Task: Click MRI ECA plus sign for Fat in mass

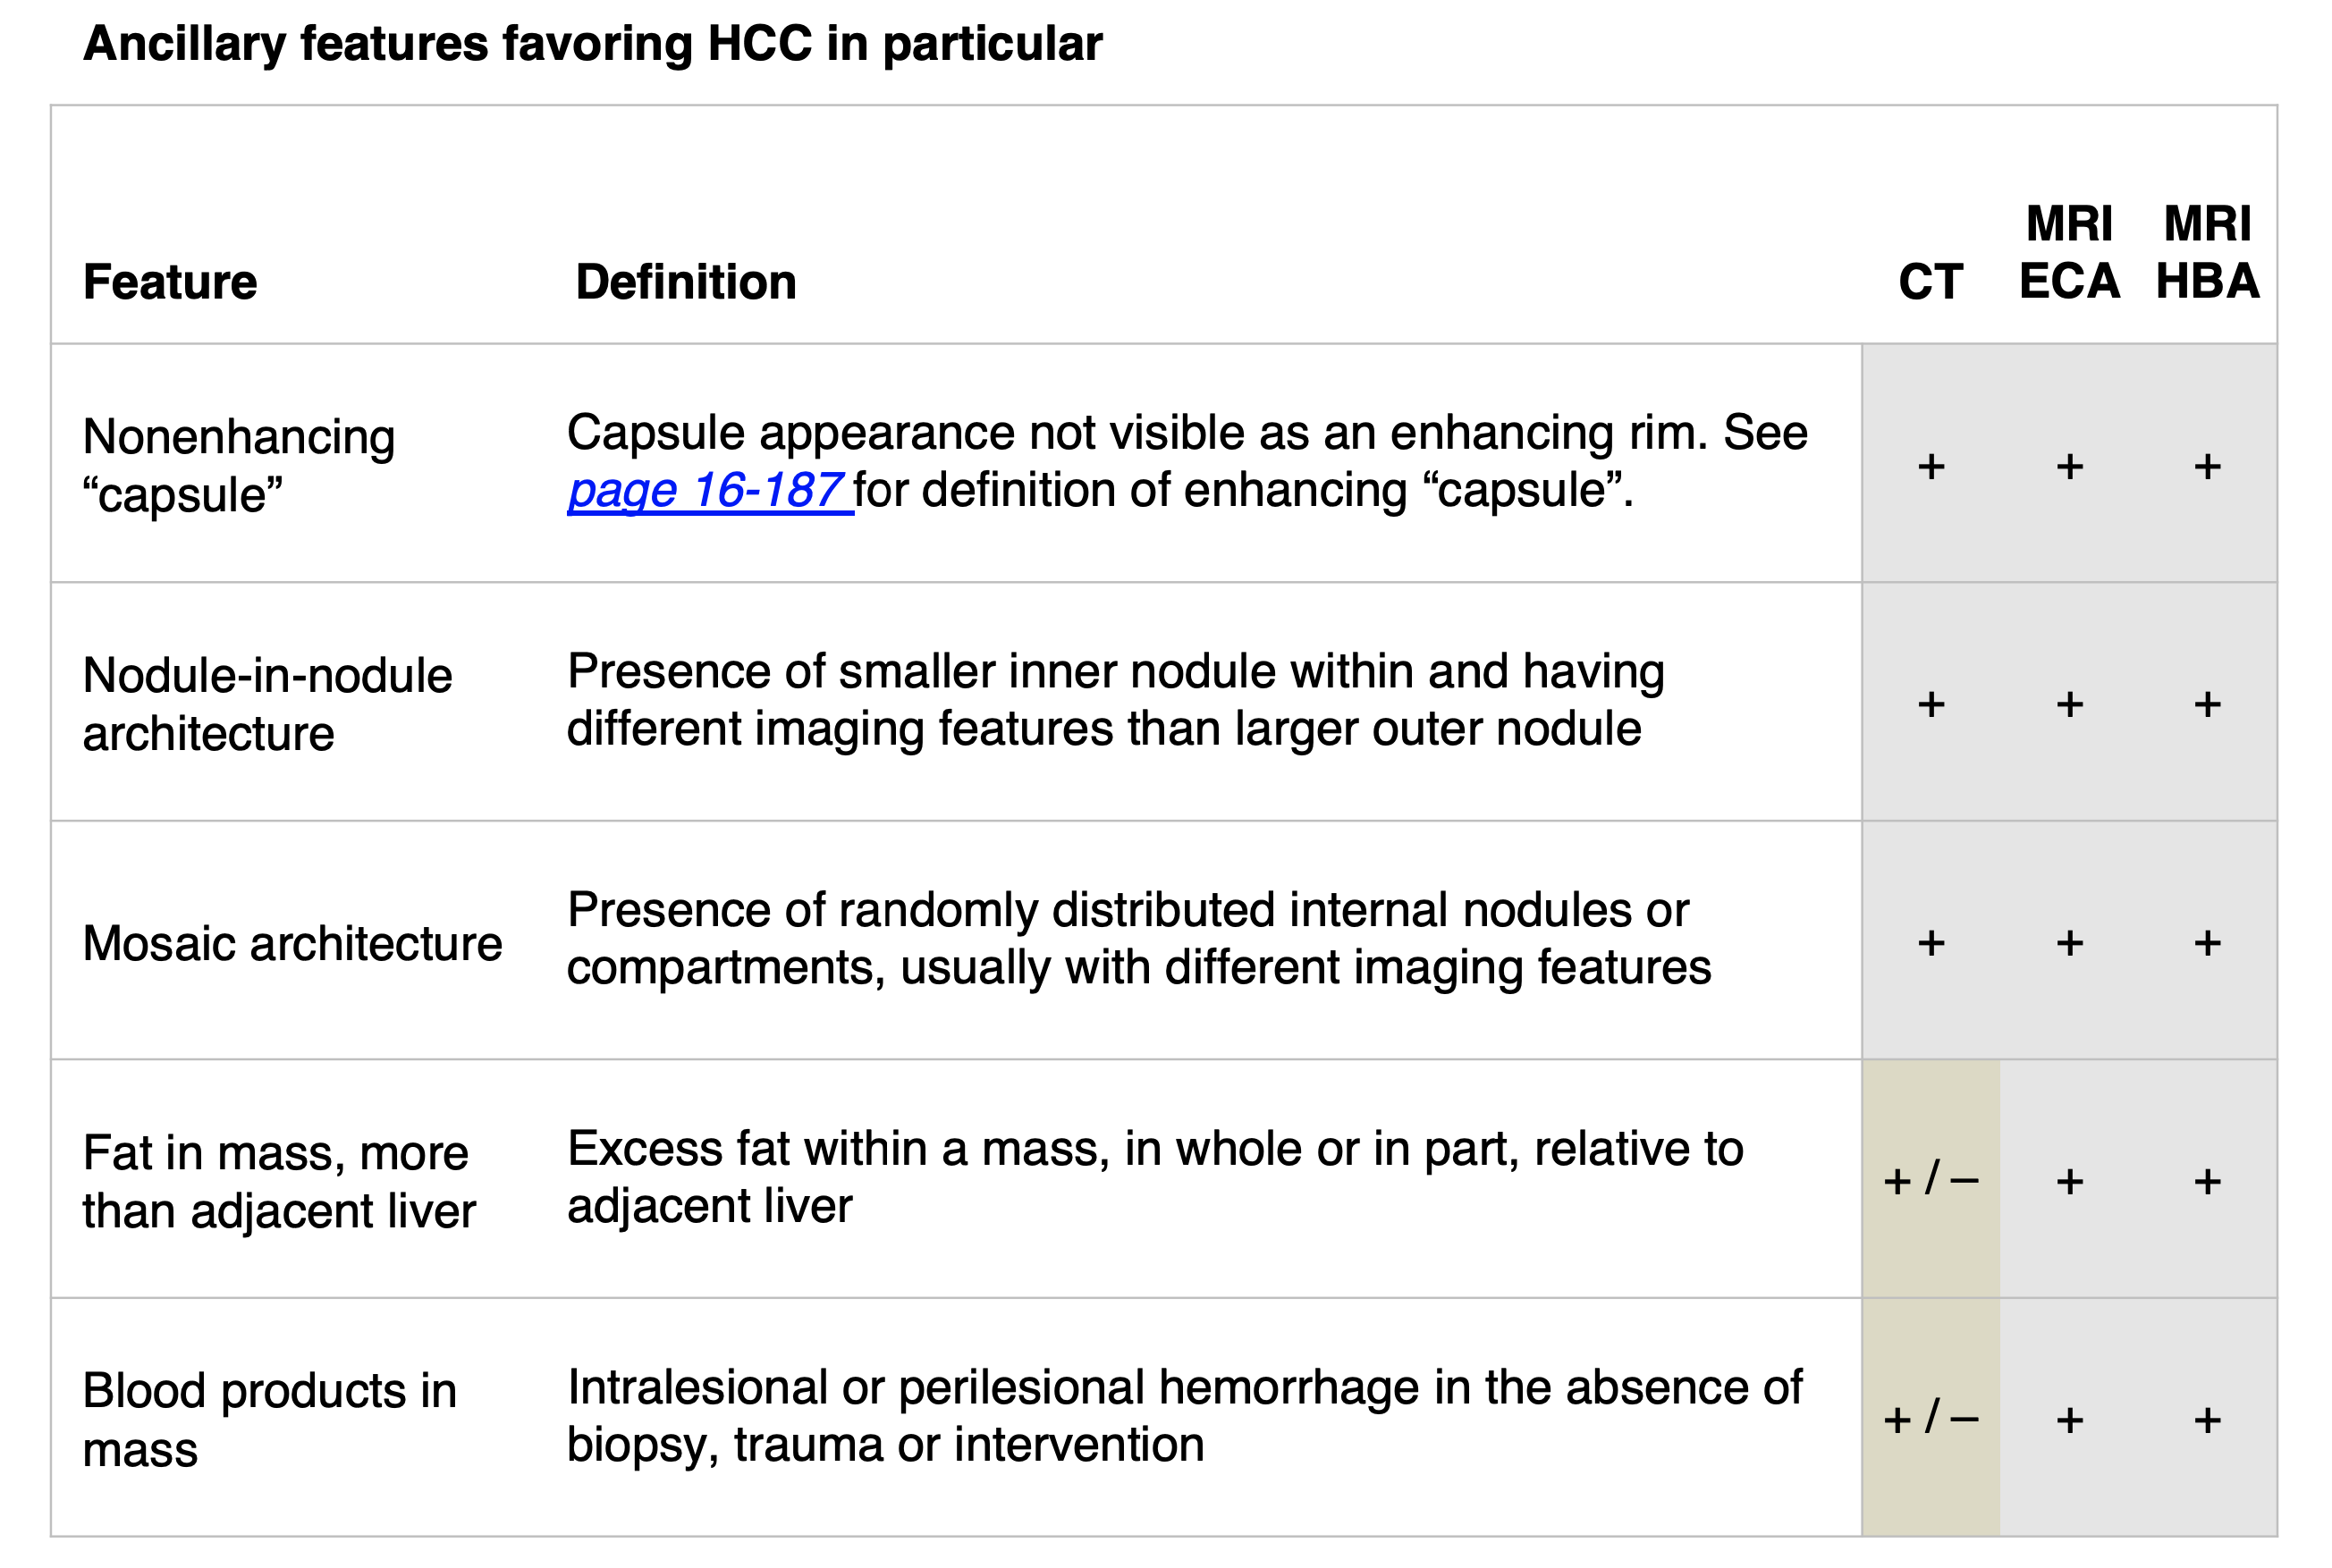Action: point(2069,1182)
